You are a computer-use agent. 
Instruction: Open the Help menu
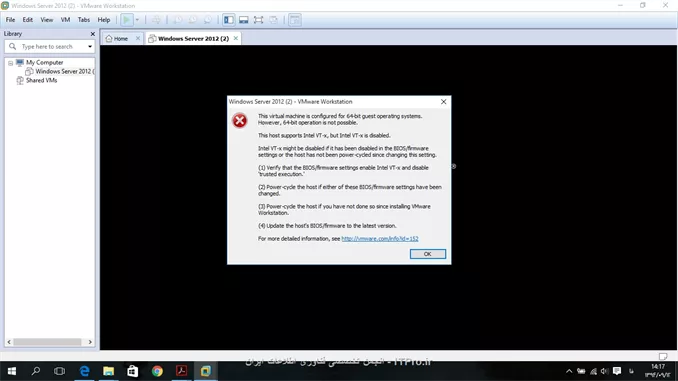104,20
